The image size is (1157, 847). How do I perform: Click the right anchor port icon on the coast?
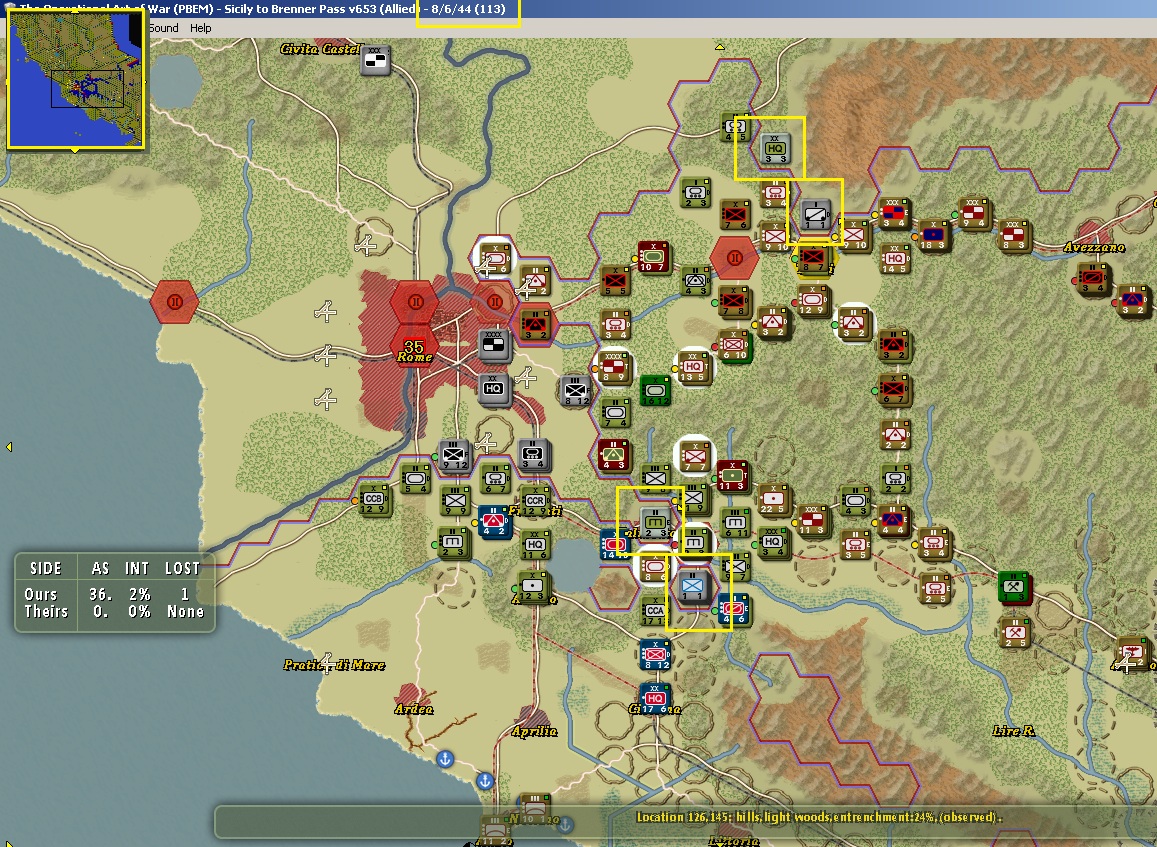pyautogui.click(x=484, y=780)
